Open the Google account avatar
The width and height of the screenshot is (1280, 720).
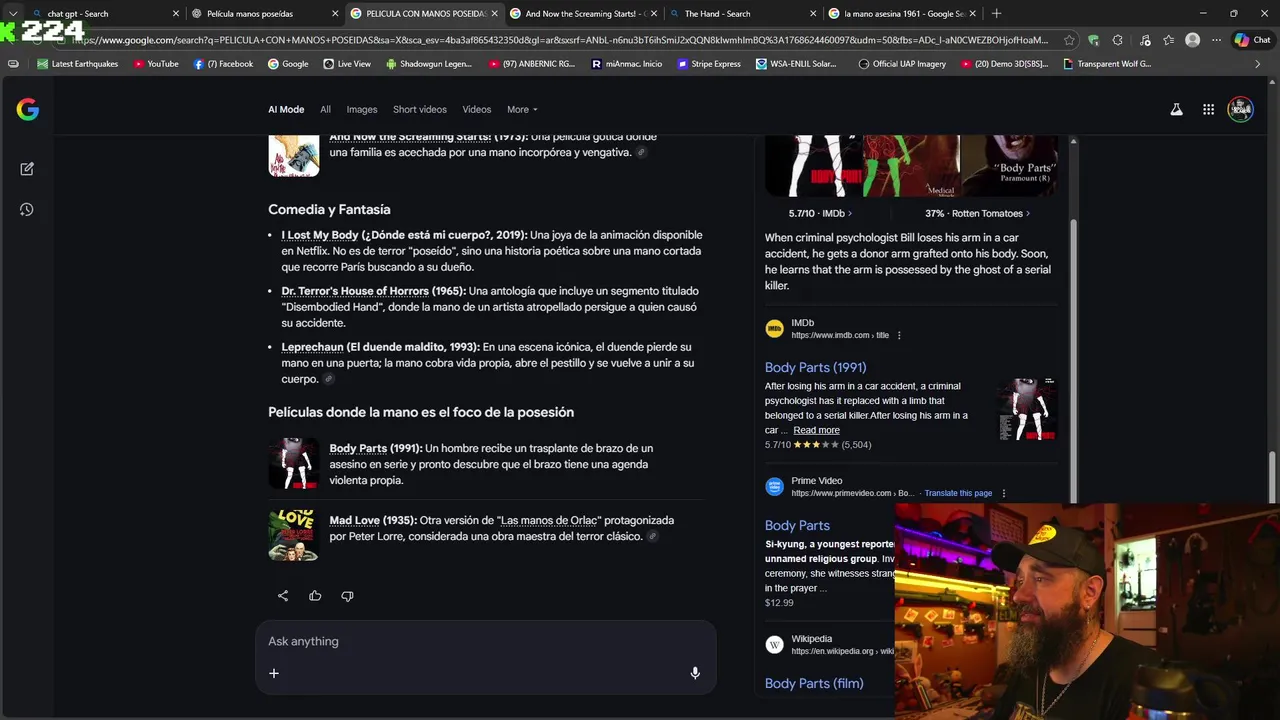(1240, 109)
